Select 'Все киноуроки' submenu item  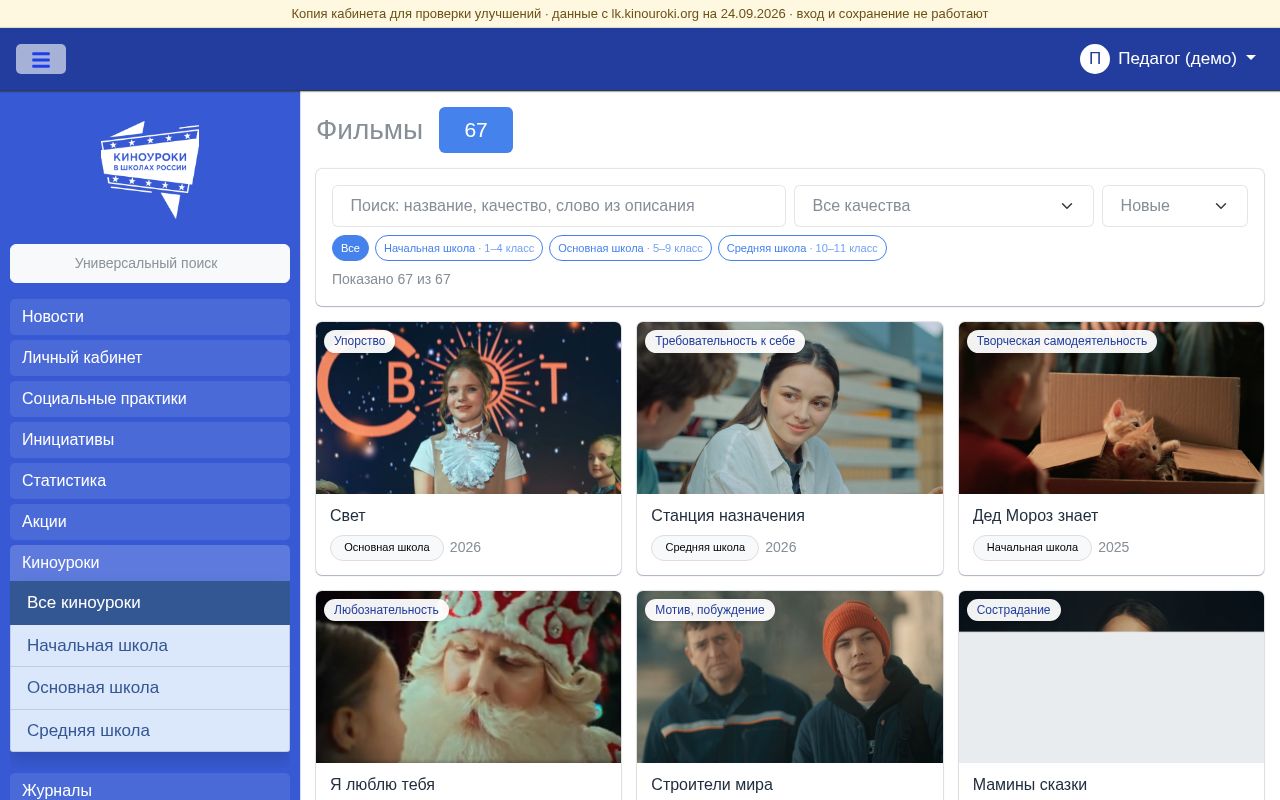(150, 603)
